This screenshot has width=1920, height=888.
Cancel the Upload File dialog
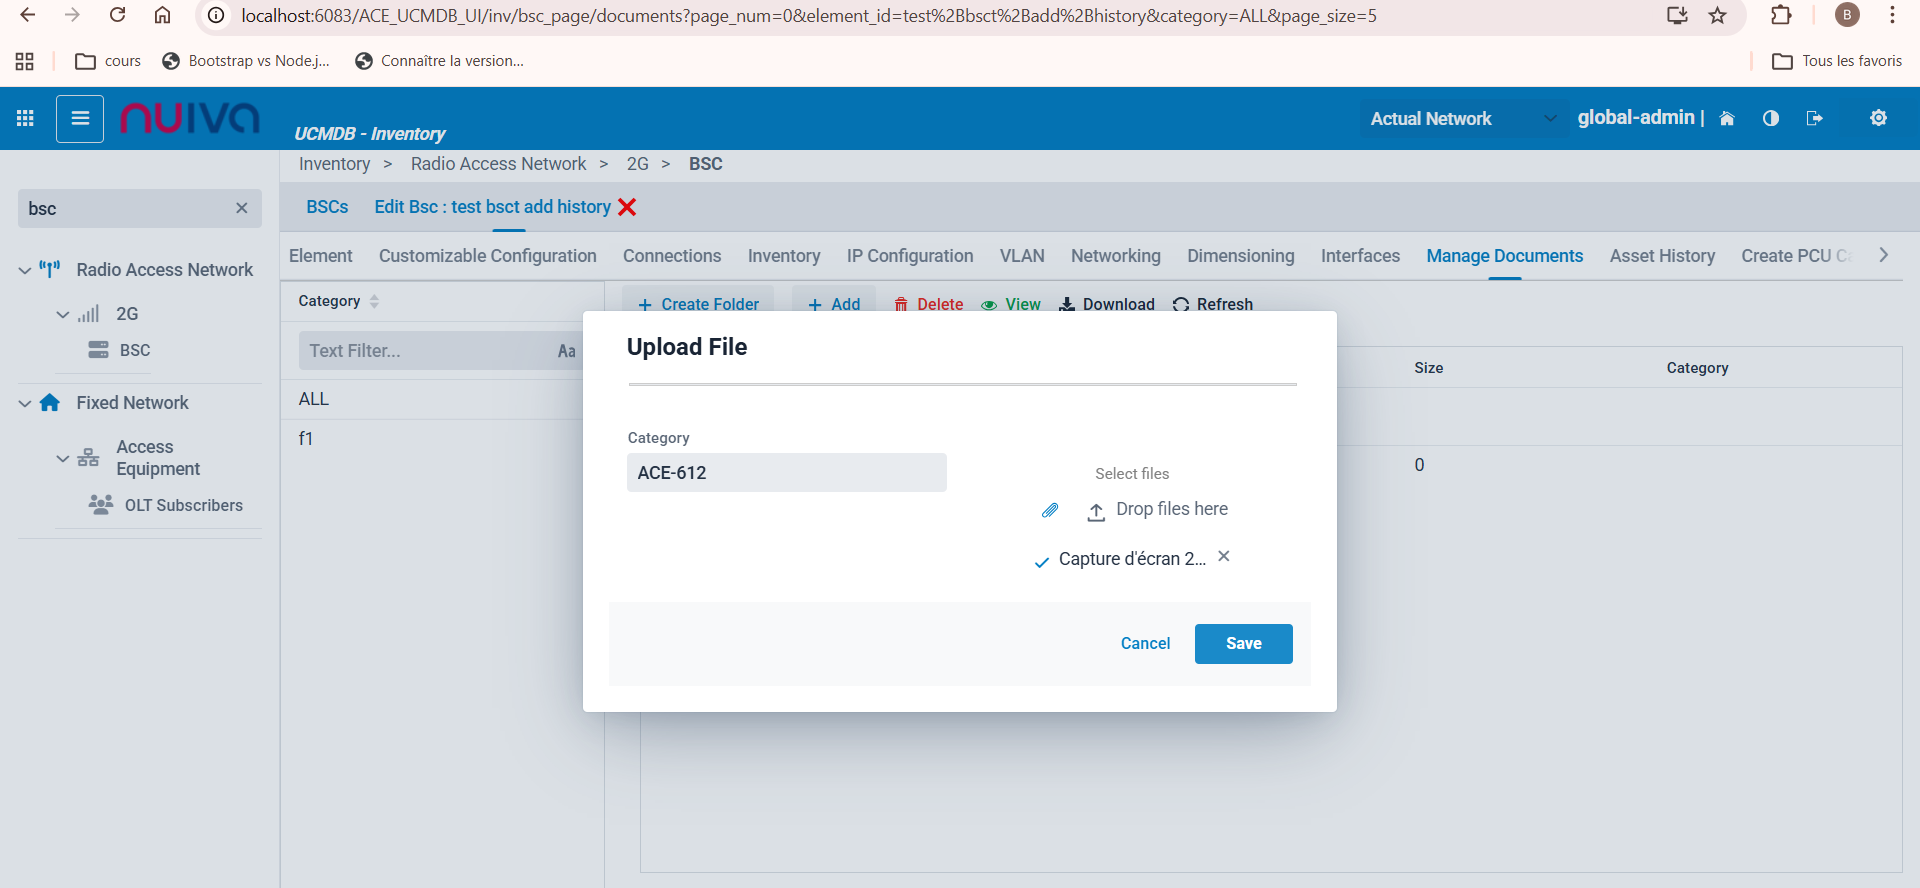click(x=1145, y=644)
